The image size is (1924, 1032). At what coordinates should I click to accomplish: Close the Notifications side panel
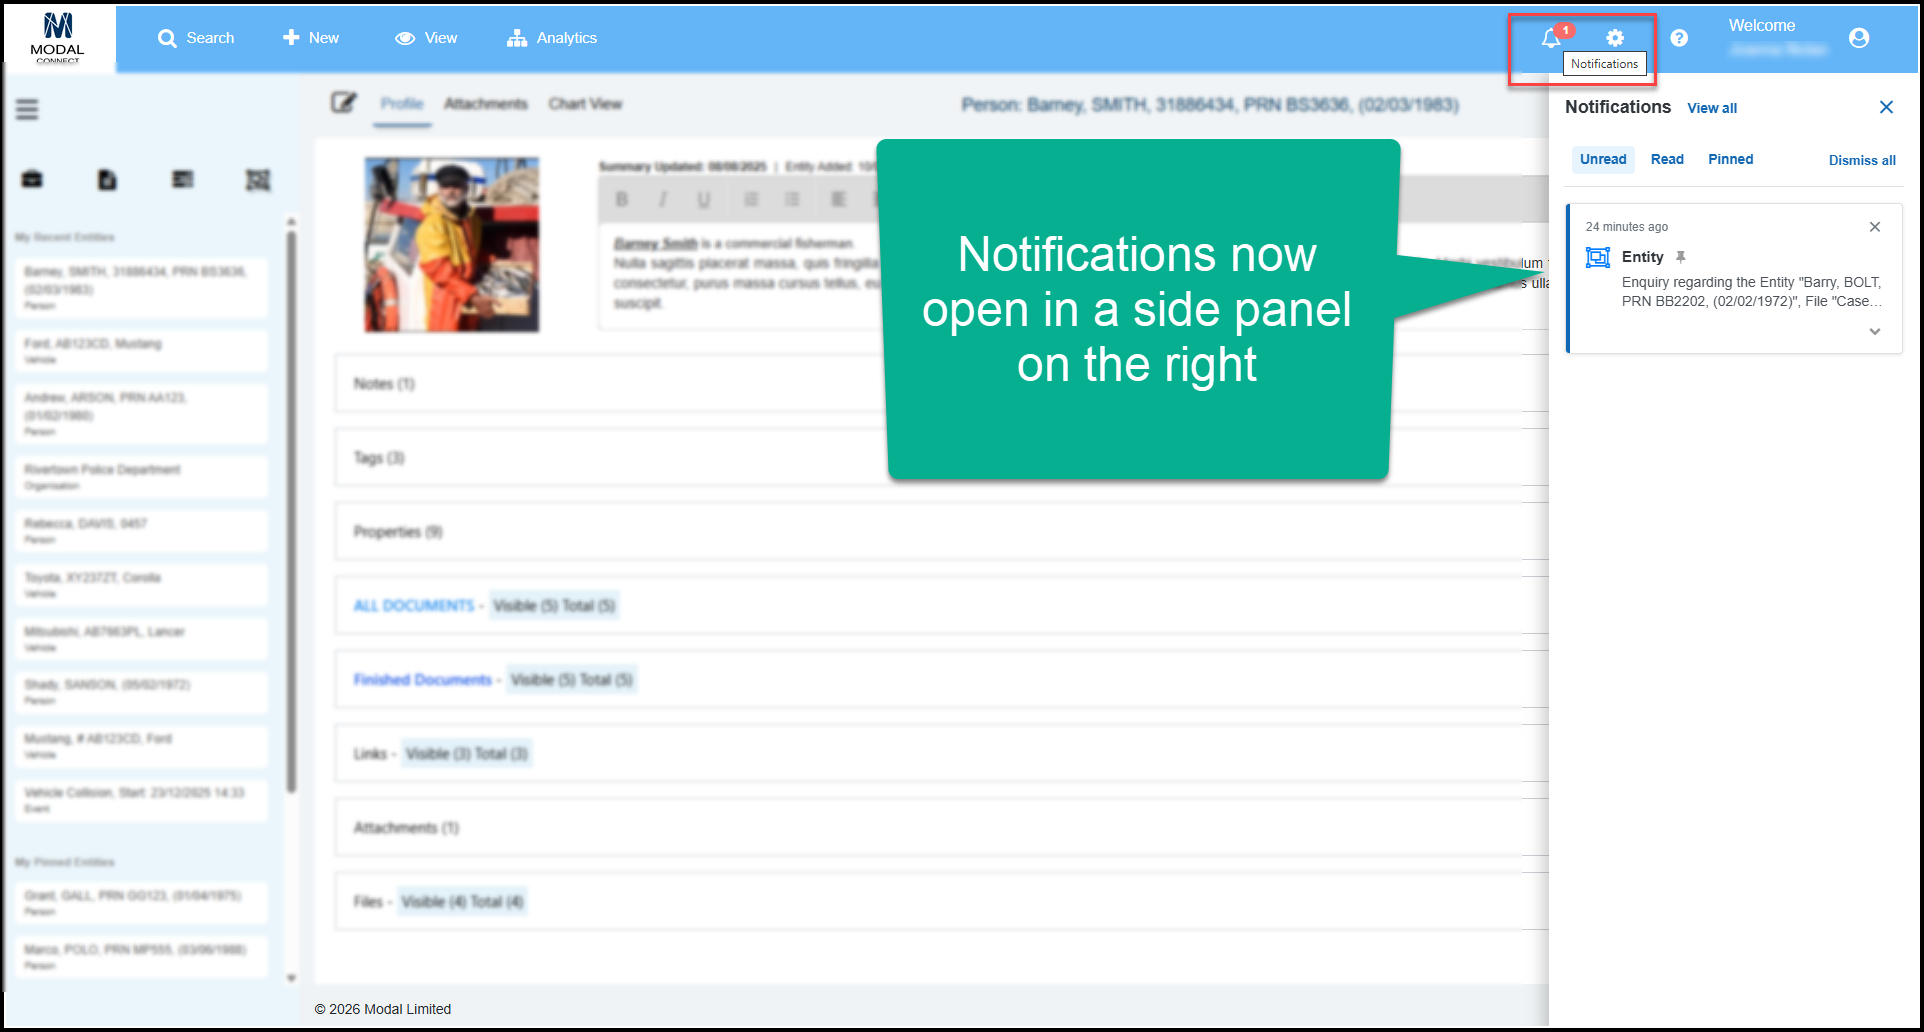pyautogui.click(x=1886, y=107)
